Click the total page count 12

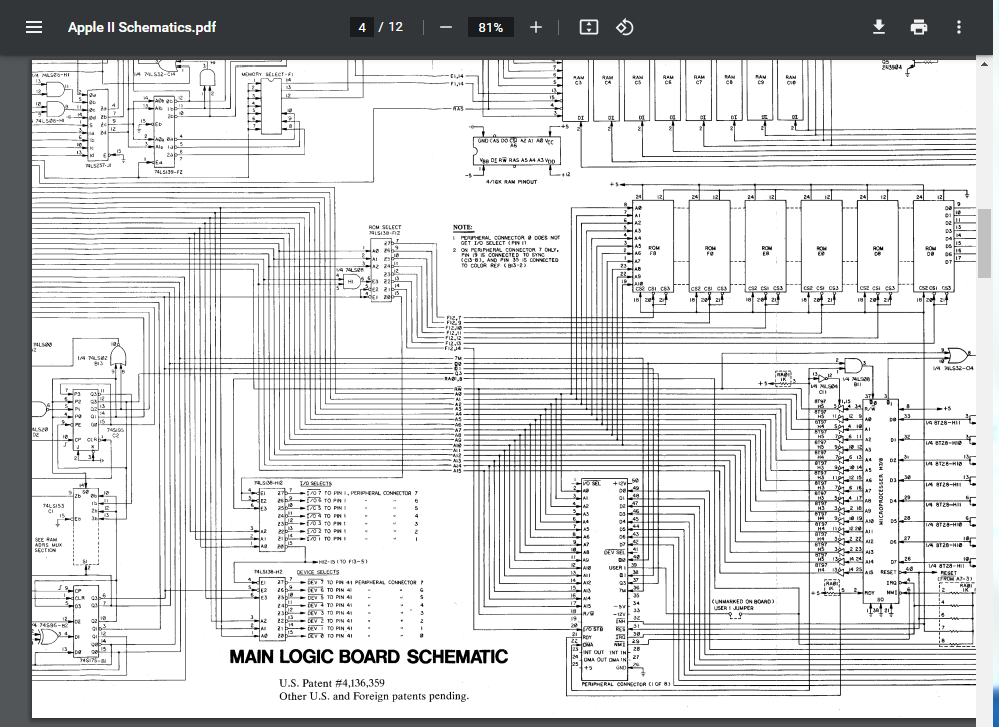point(396,27)
